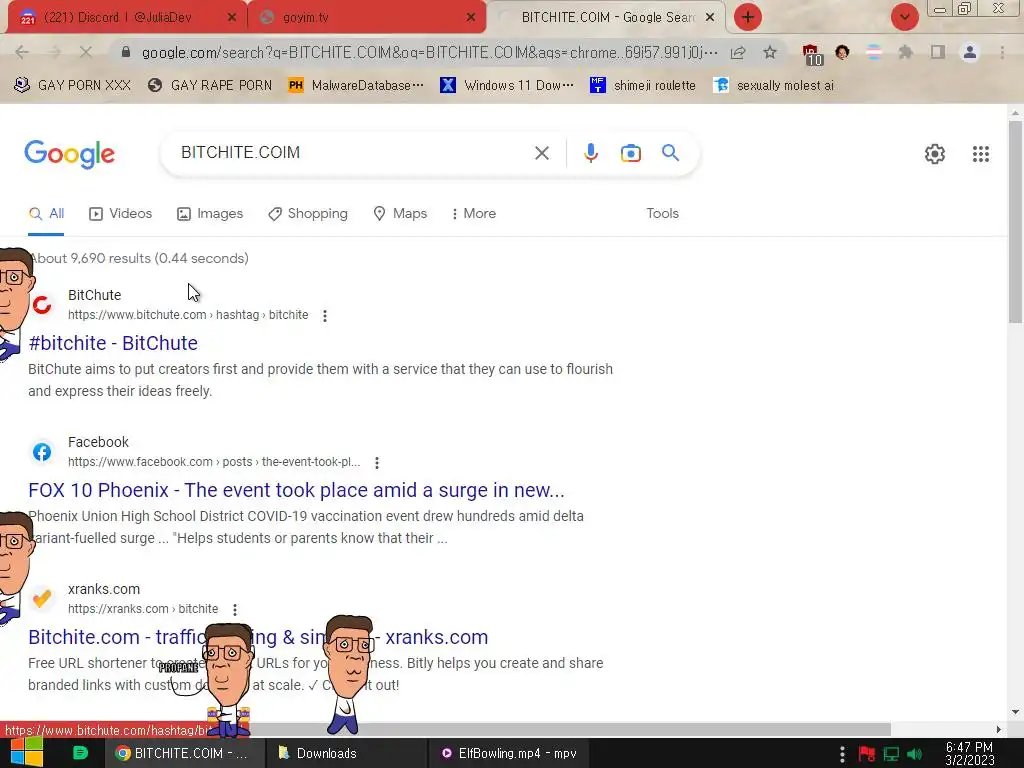1024x768 pixels.
Task: Open more options for Facebook result
Action: [x=377, y=463]
